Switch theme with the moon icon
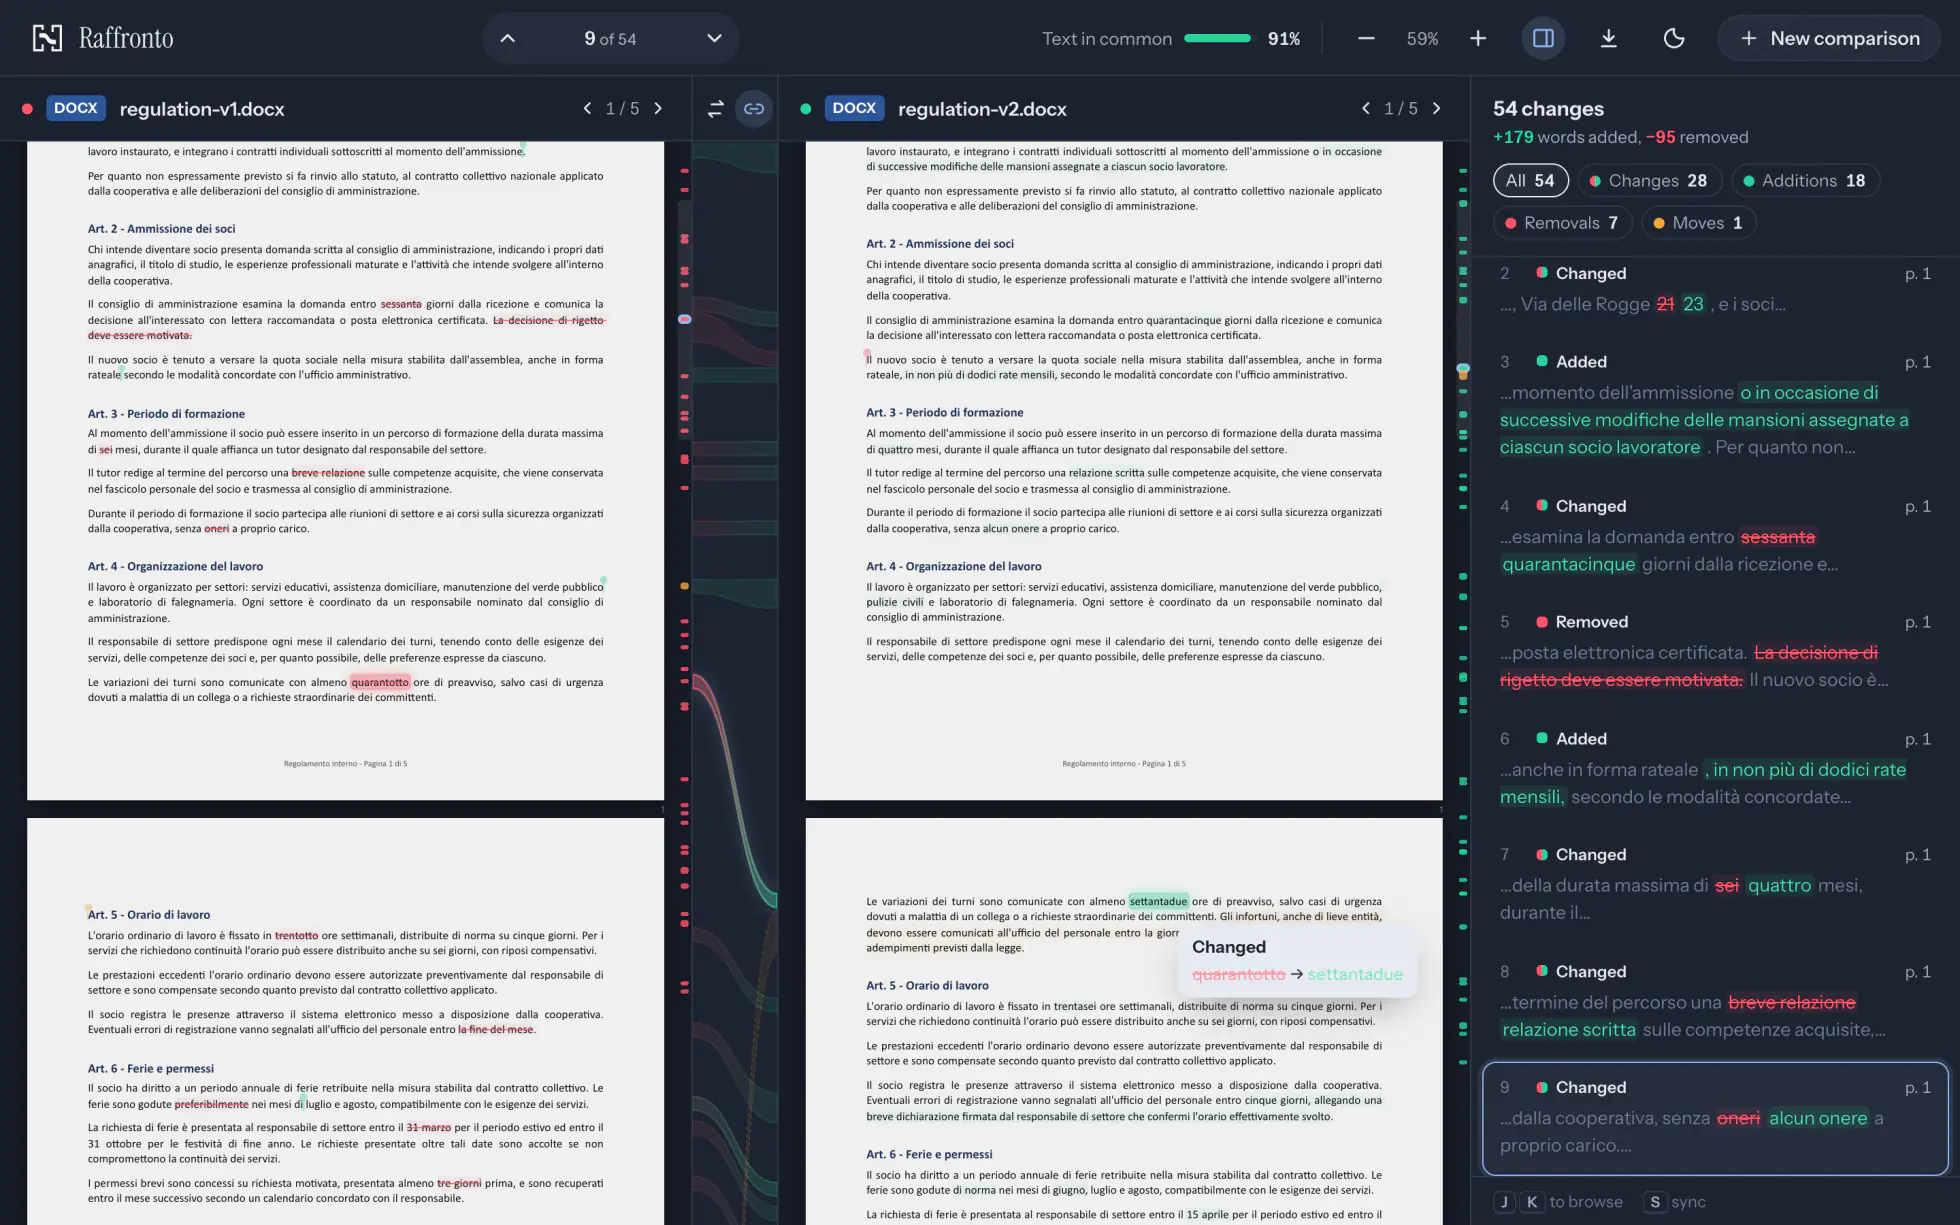This screenshot has width=1960, height=1225. click(1674, 38)
